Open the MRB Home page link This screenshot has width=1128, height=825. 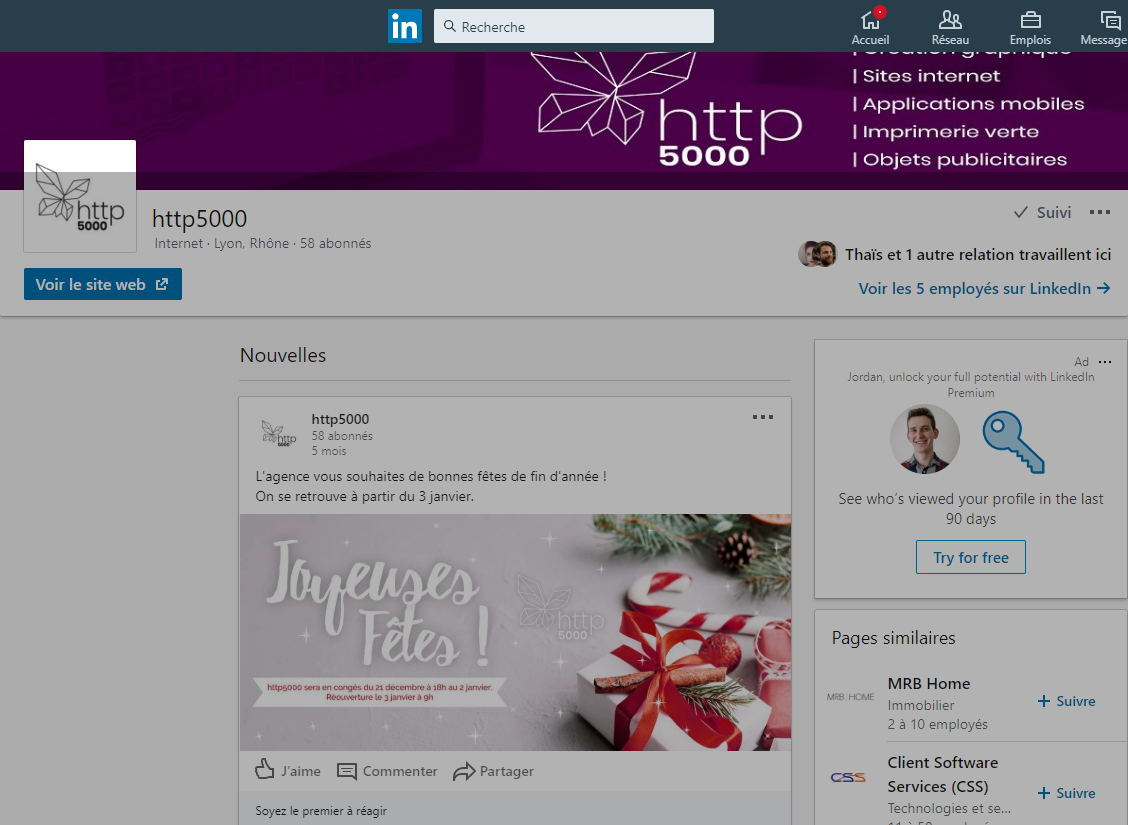coord(929,683)
